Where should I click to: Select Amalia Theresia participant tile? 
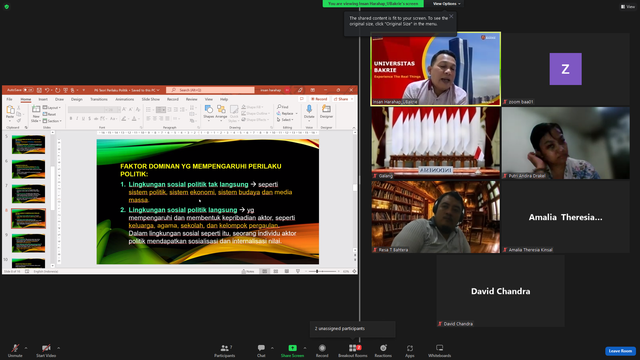tap(565, 217)
